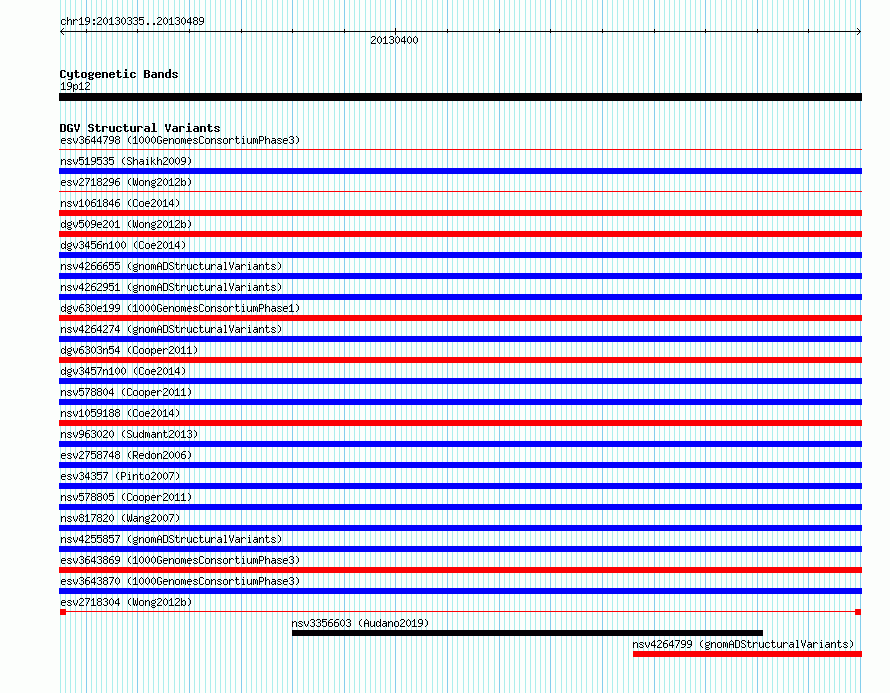Click the black 19p12 cytogenetic band bar
The width and height of the screenshot is (890, 693).
460,97
